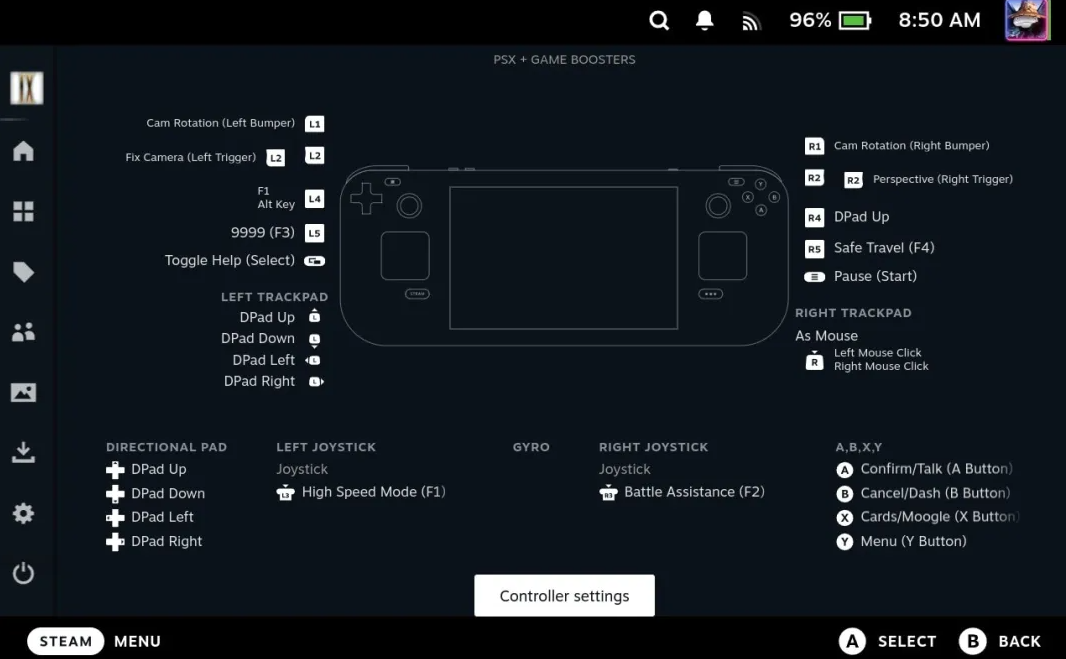Go to Home in sidebar
This screenshot has height=659, width=1066.
pos(23,151)
